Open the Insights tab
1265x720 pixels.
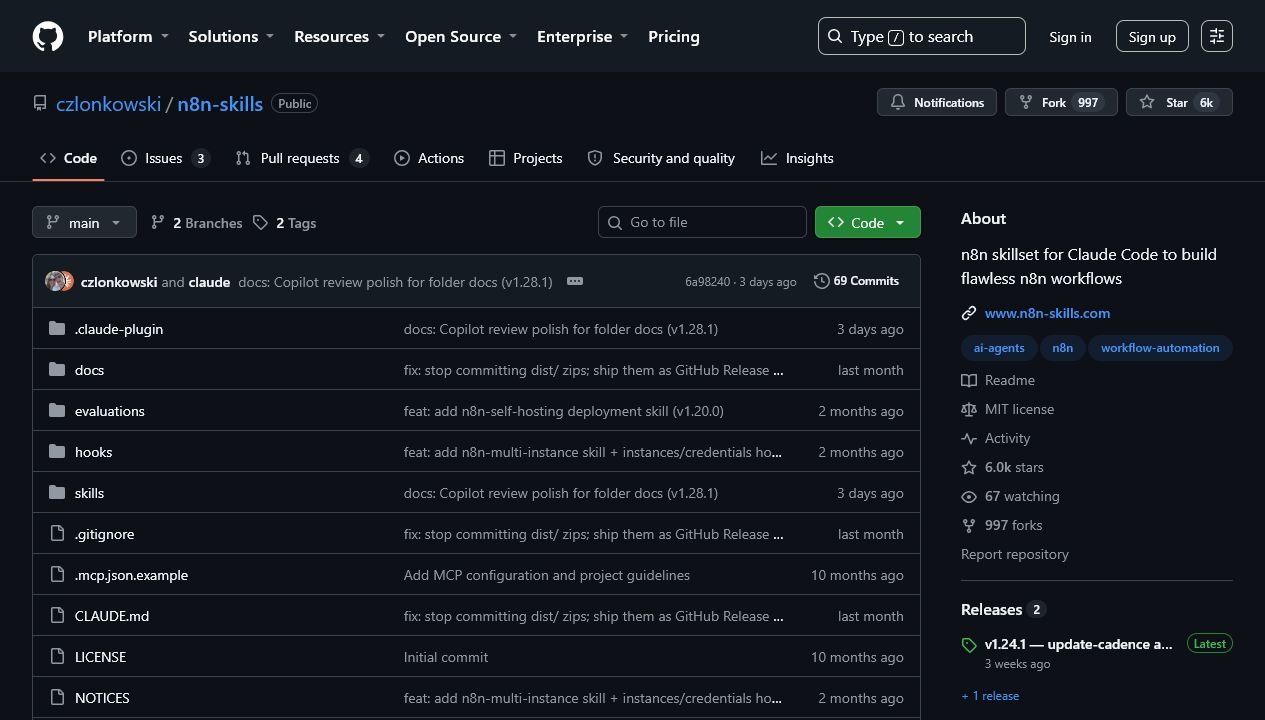[x=797, y=158]
